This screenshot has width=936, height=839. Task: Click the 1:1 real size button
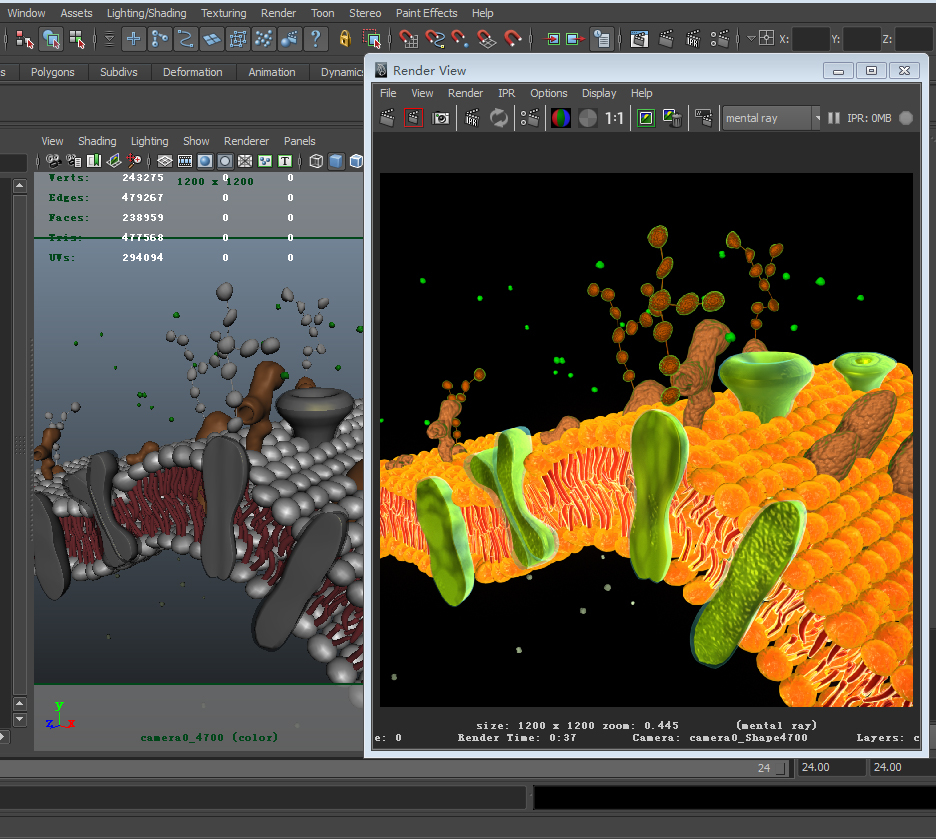click(x=614, y=118)
